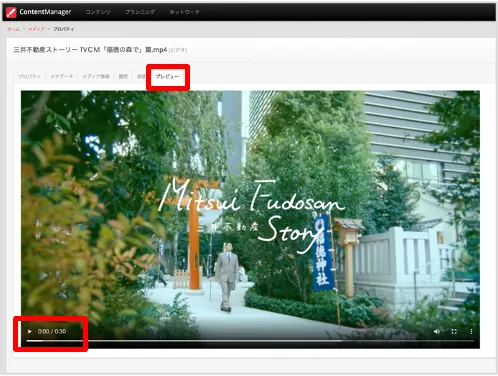Click the 0:00 / 0:30 time display
Viewport: 498px width, 376px height.
coord(52,331)
